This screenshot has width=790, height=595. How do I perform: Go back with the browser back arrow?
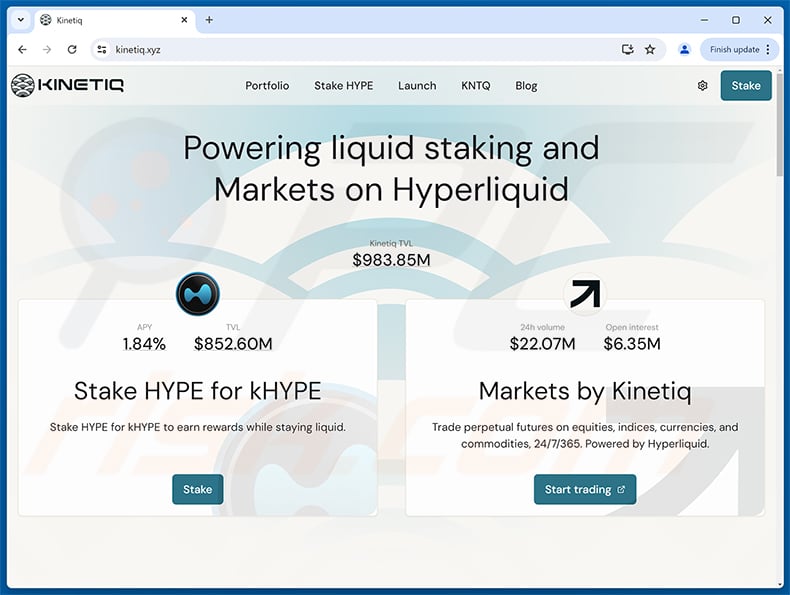(22, 49)
